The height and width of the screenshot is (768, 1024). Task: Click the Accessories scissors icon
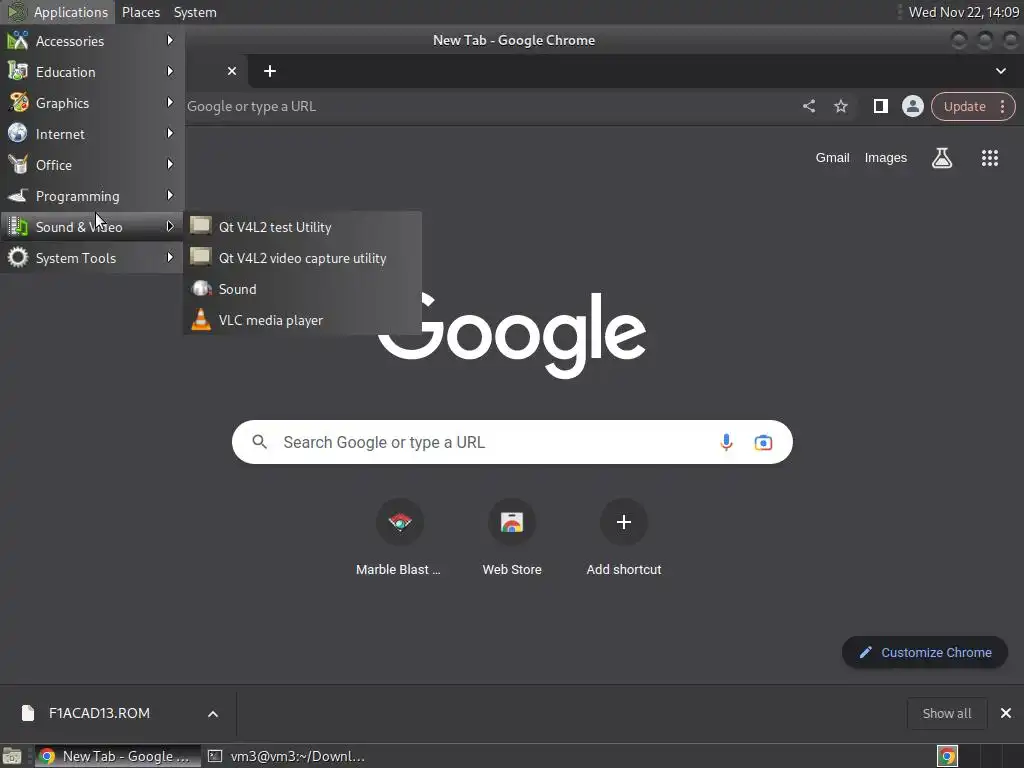[x=18, y=40]
